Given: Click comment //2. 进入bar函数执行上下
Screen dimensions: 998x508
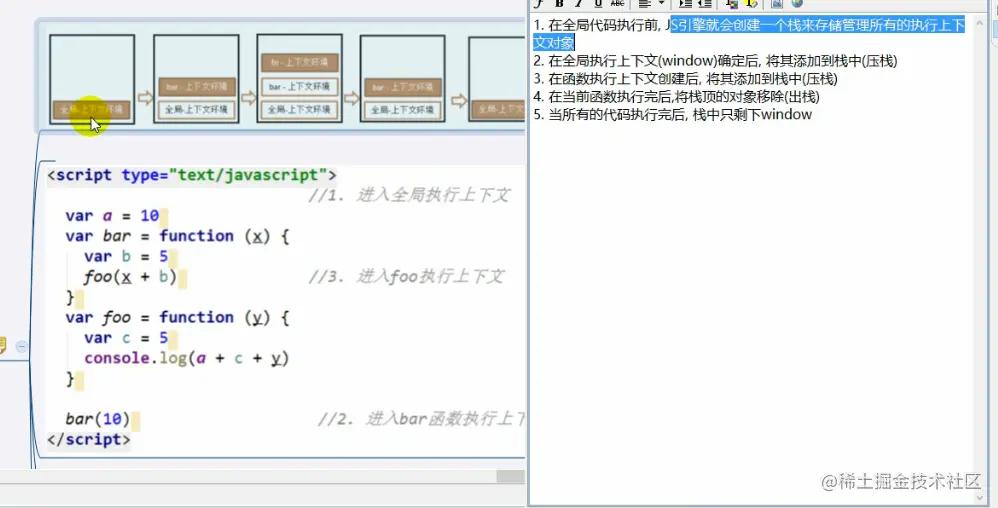Looking at the screenshot, I should [421, 419].
